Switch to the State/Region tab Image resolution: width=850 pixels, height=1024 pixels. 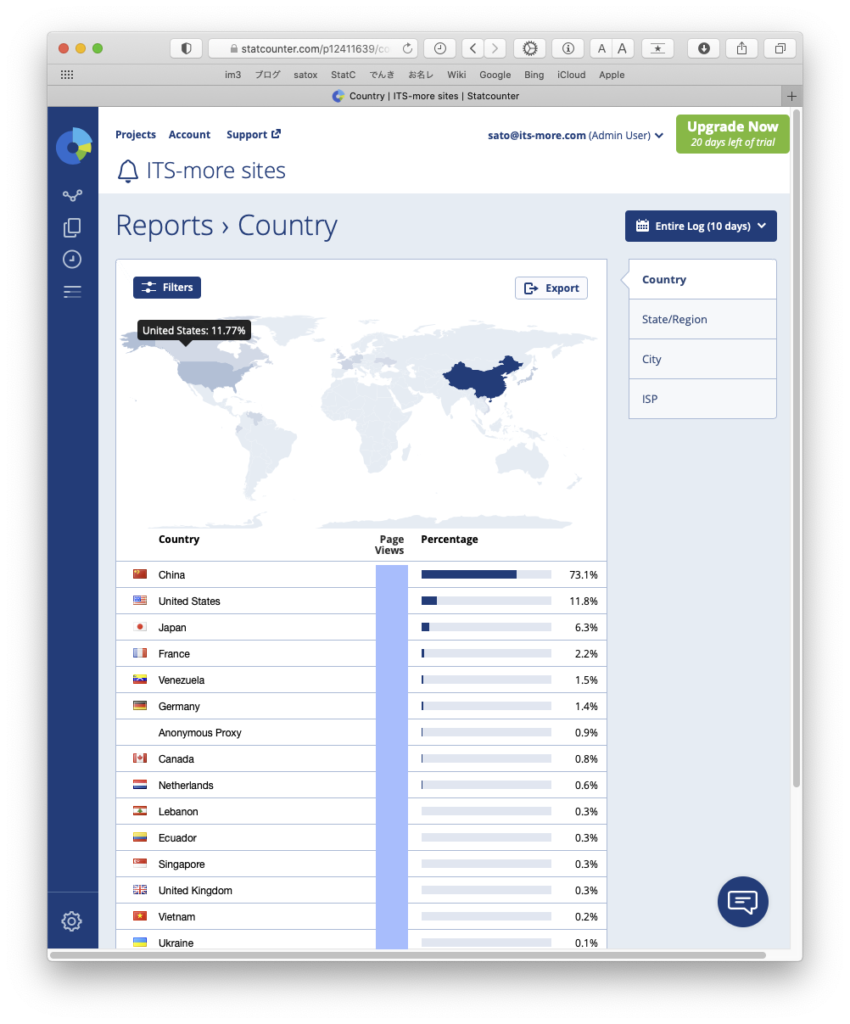(702, 319)
